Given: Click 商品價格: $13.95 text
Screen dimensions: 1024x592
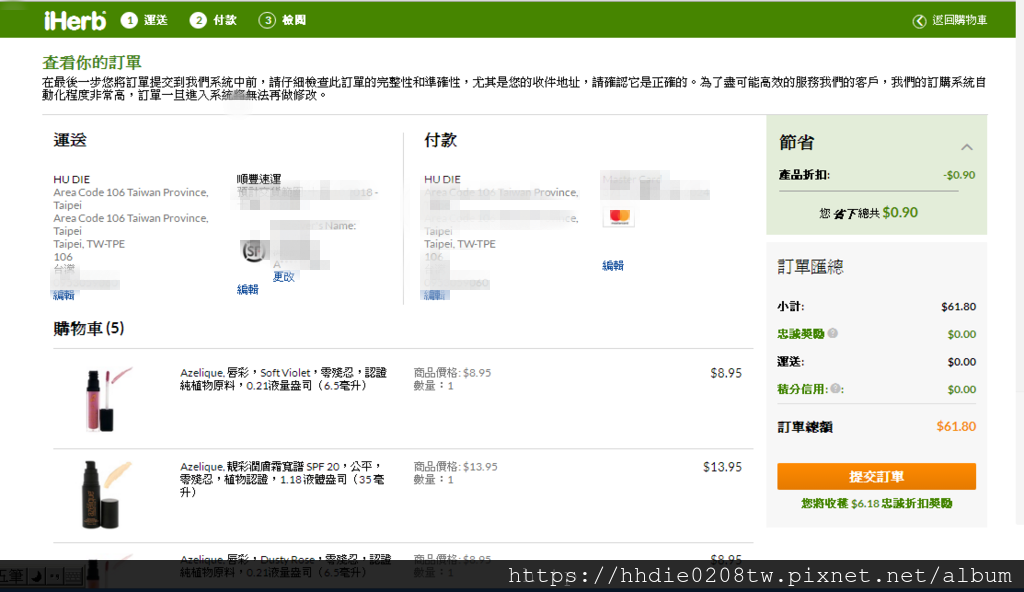Looking at the screenshot, I should [455, 467].
